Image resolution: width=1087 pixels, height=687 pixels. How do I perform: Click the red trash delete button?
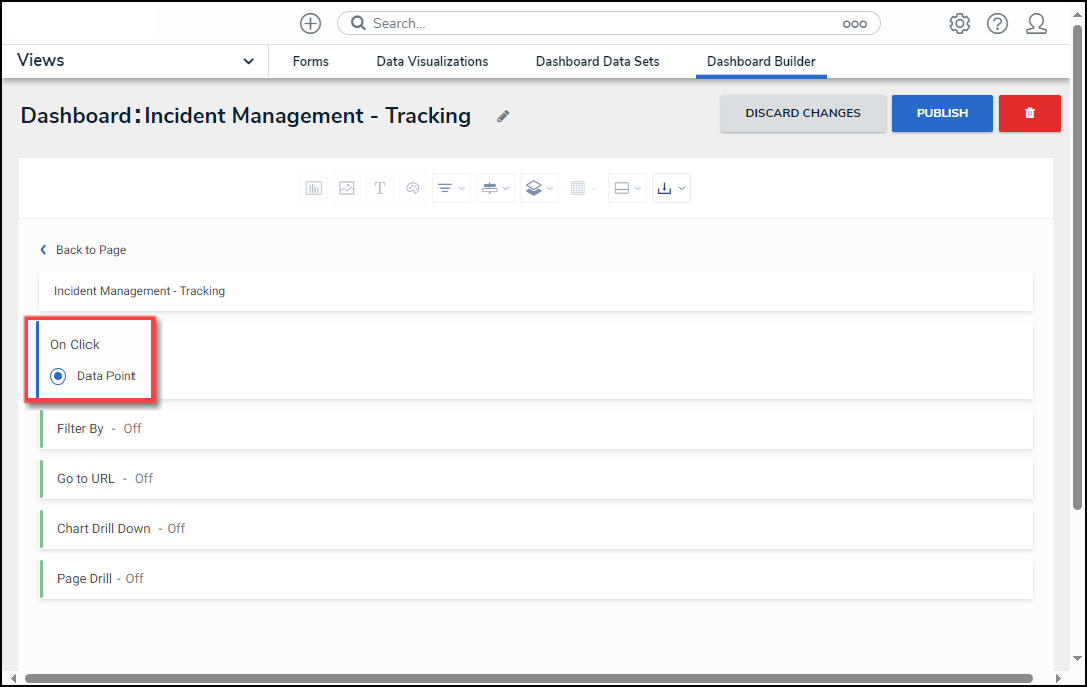tap(1029, 113)
